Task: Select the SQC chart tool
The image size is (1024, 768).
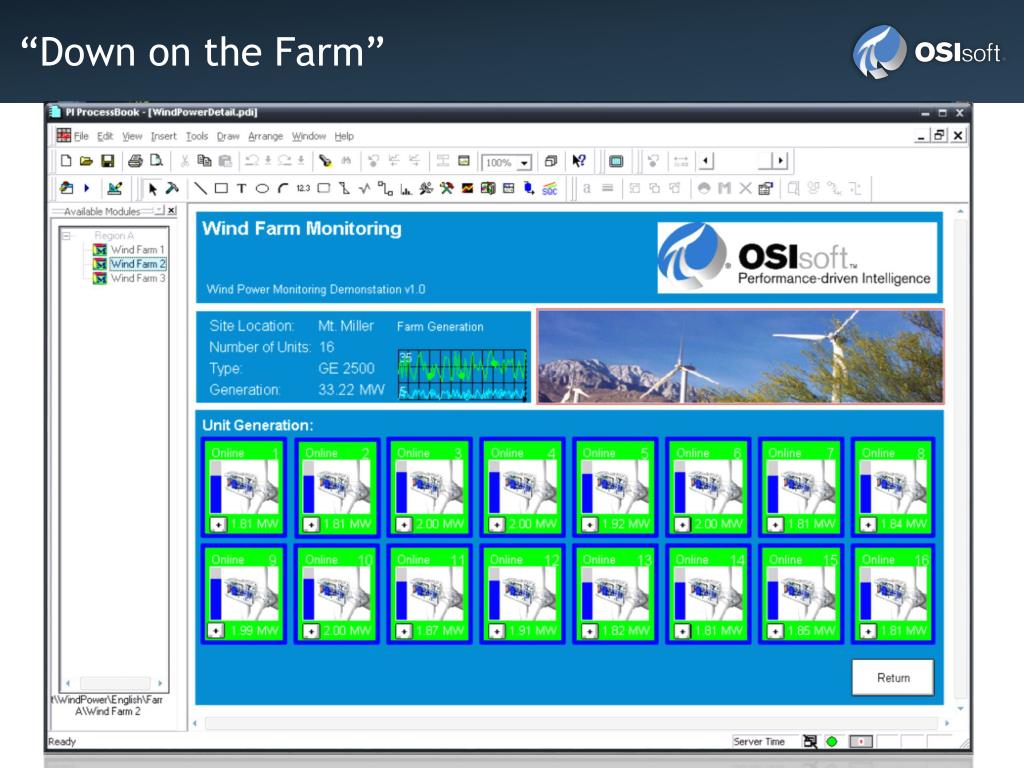Action: click(550, 189)
